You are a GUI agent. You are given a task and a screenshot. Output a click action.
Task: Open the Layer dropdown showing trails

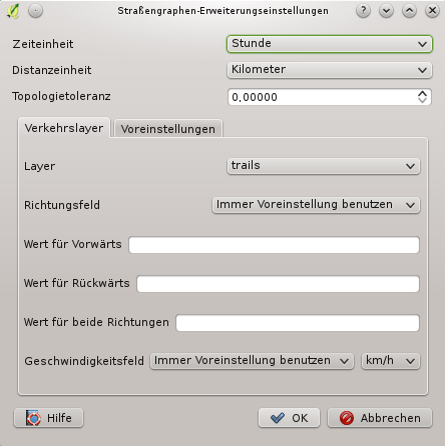tap(323, 166)
